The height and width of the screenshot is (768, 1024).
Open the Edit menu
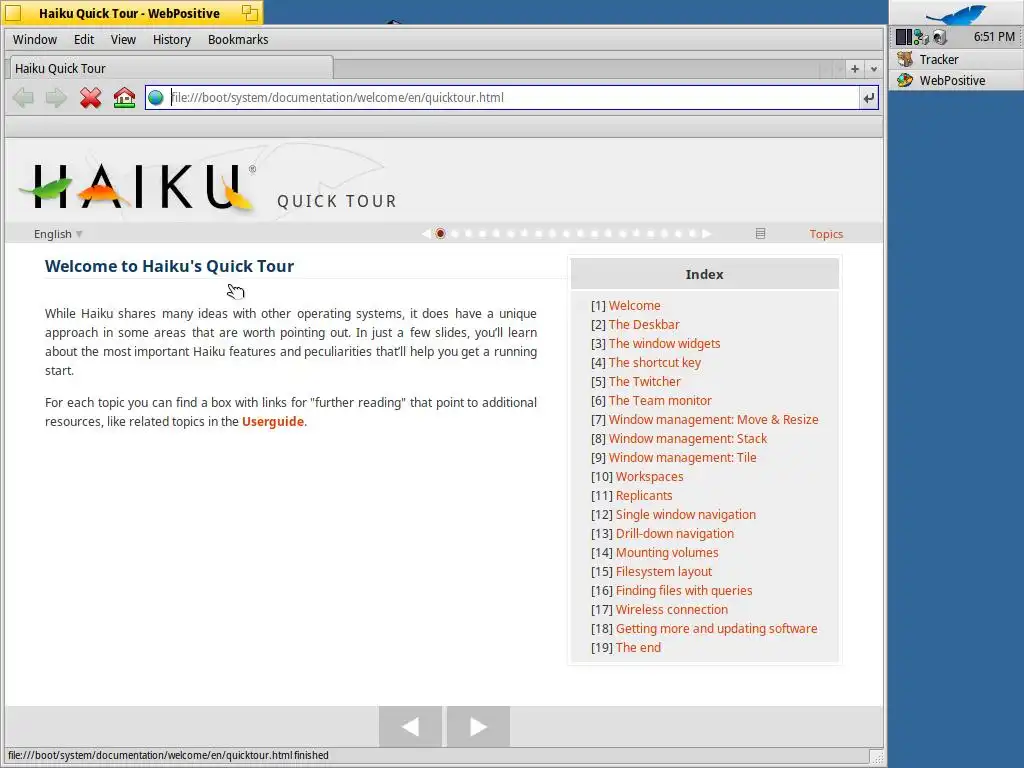tap(84, 40)
